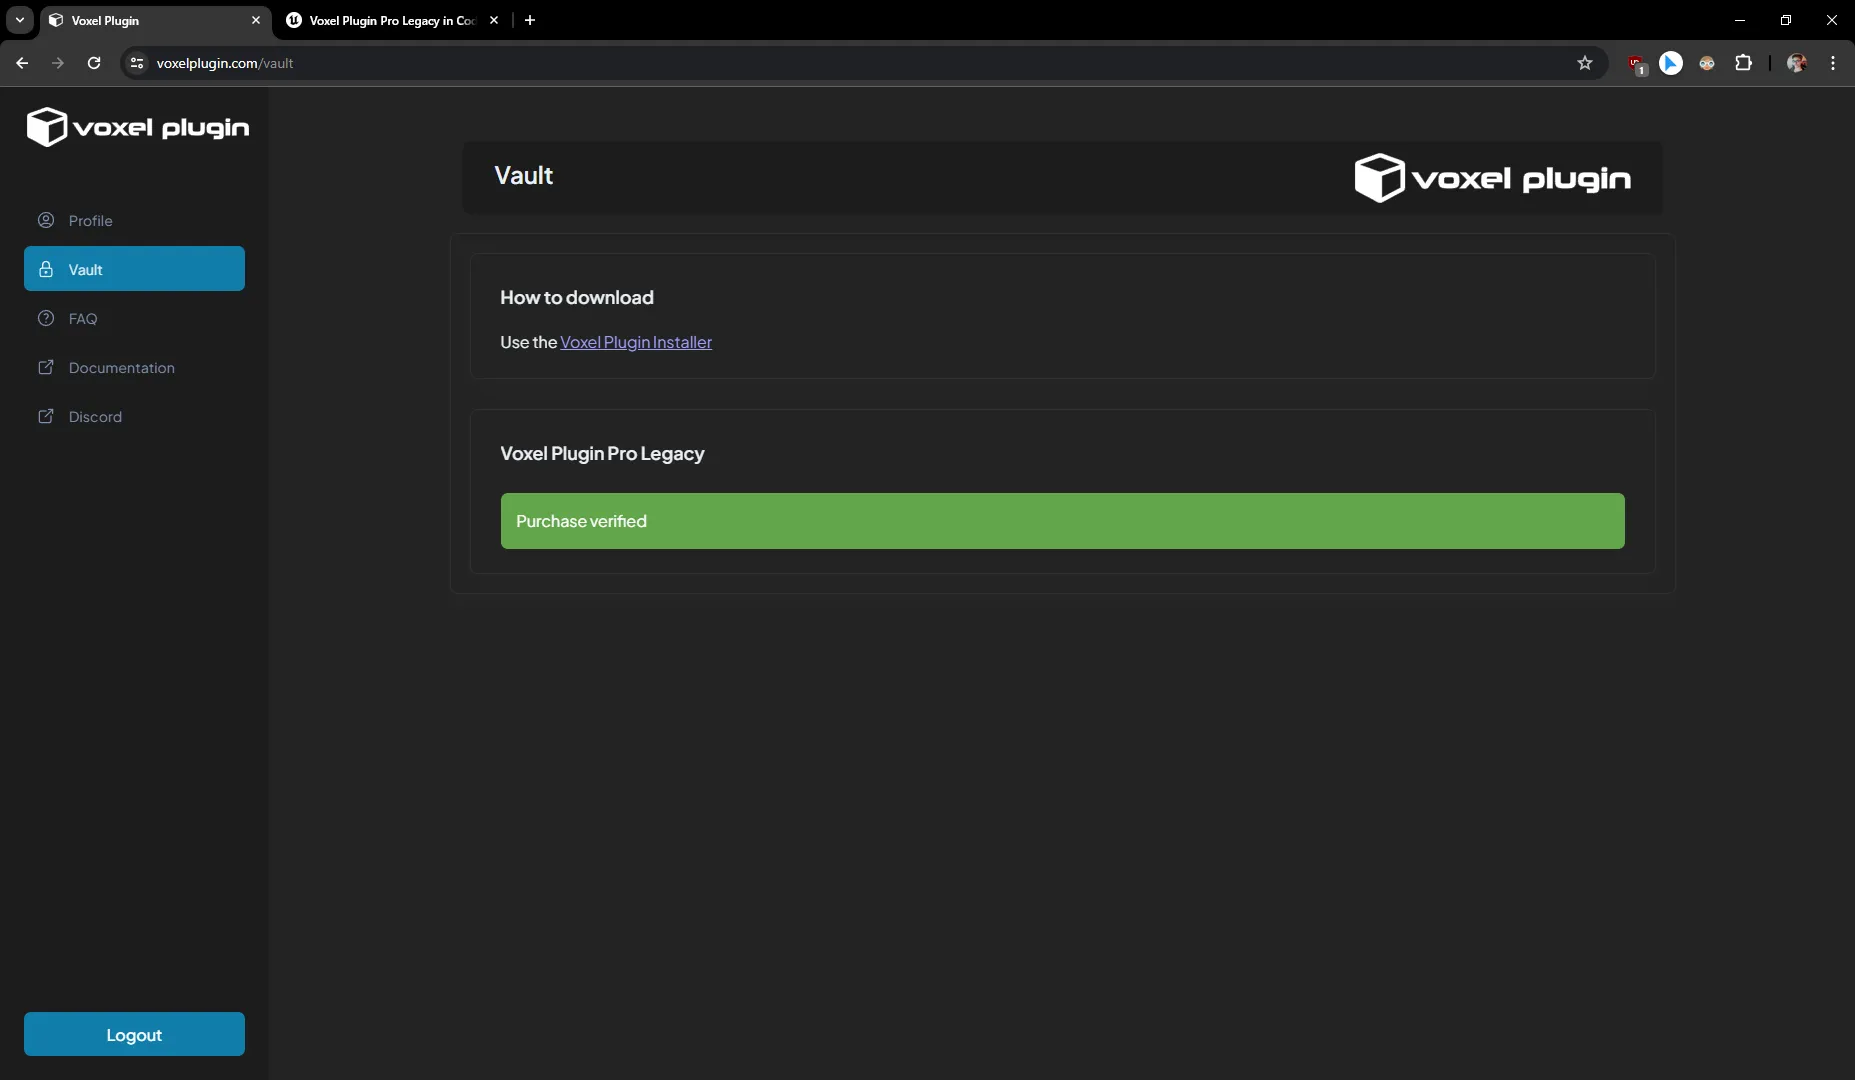Open the Profile page from sidebar
Viewport: 1855px width, 1080px height.
click(90, 220)
